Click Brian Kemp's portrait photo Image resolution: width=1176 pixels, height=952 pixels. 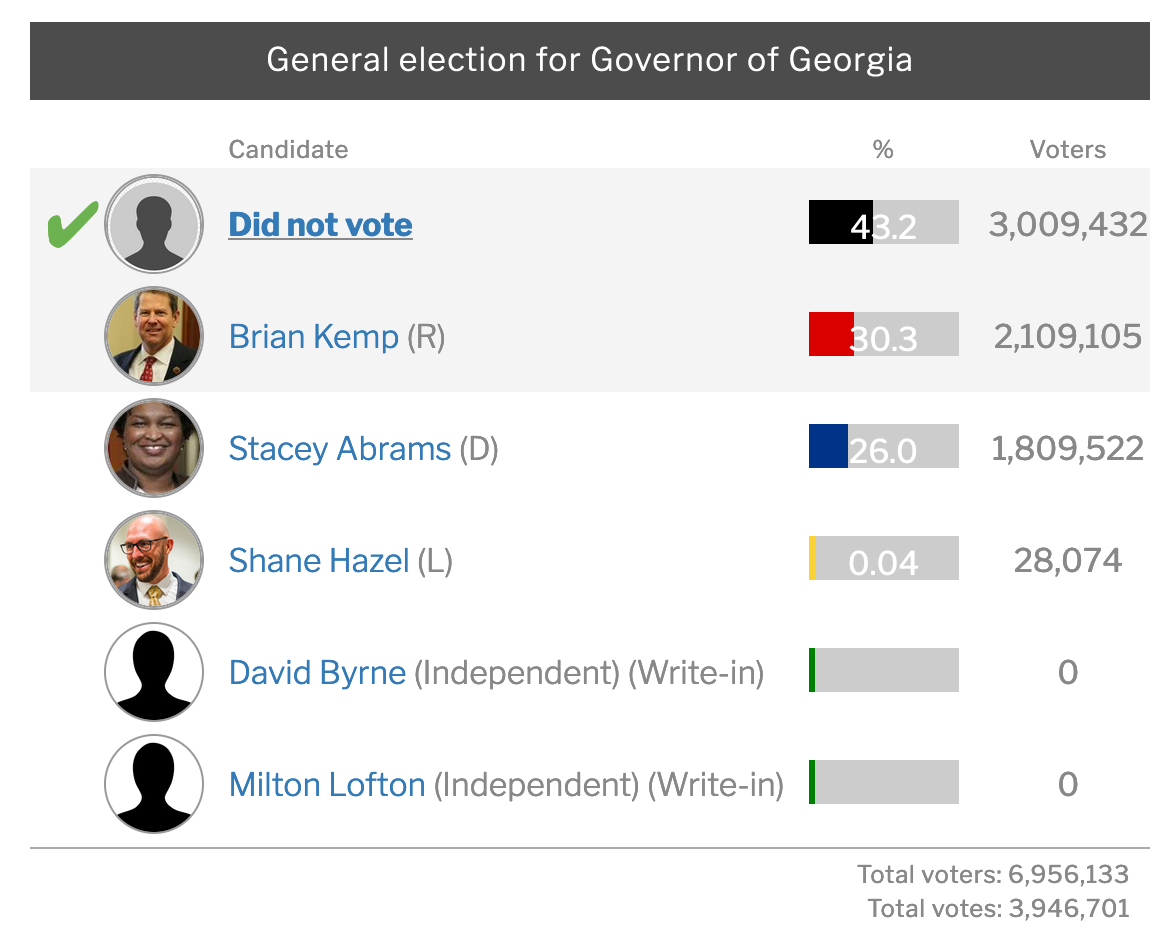coord(154,336)
